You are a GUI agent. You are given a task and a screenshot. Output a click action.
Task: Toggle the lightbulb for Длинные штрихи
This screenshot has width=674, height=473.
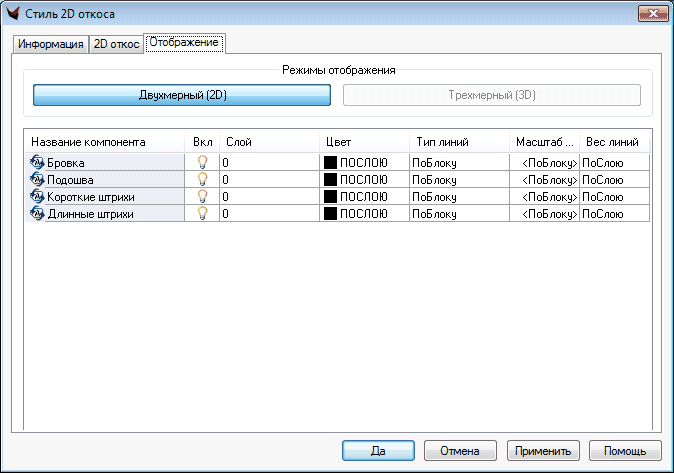tap(202, 213)
